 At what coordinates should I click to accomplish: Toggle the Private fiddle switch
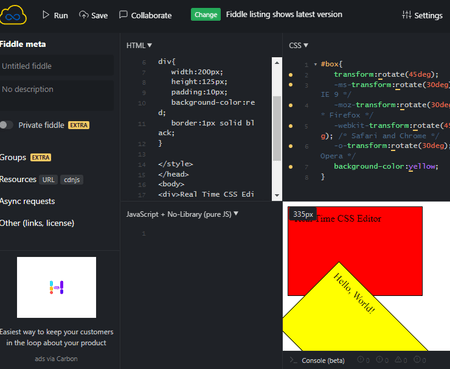[x=6, y=125]
